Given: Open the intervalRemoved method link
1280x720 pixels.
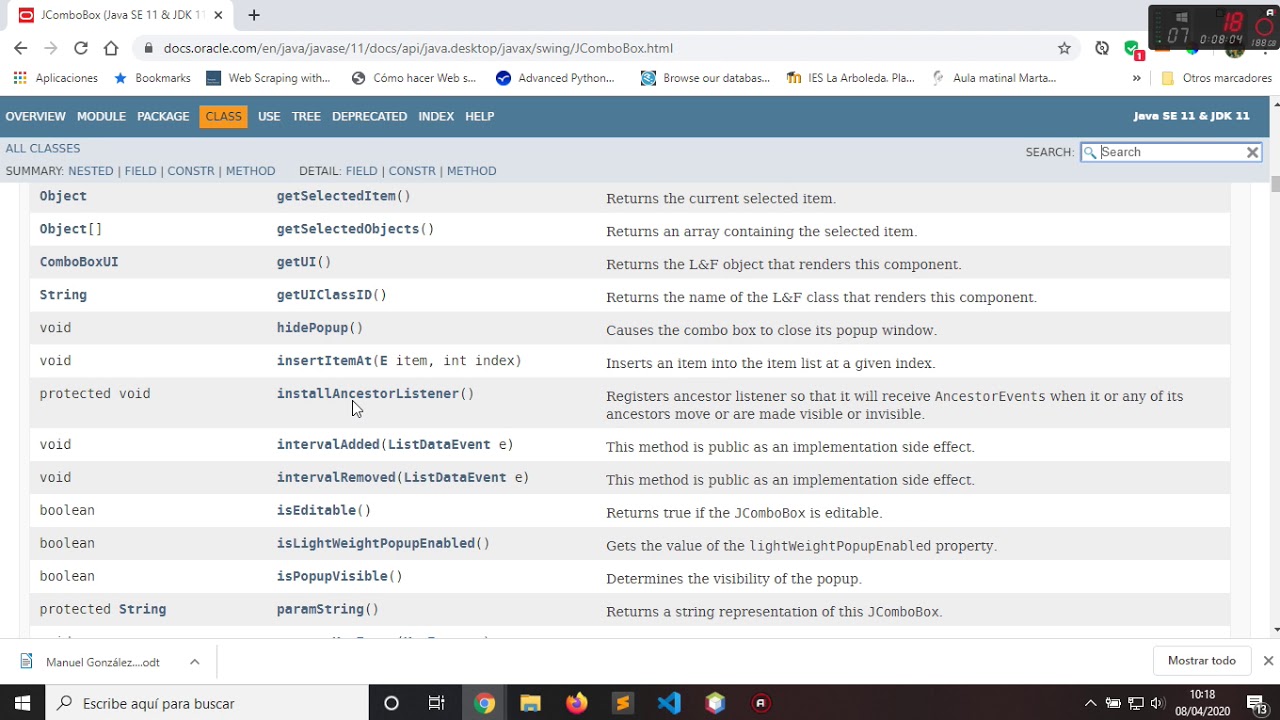Looking at the screenshot, I should (336, 477).
